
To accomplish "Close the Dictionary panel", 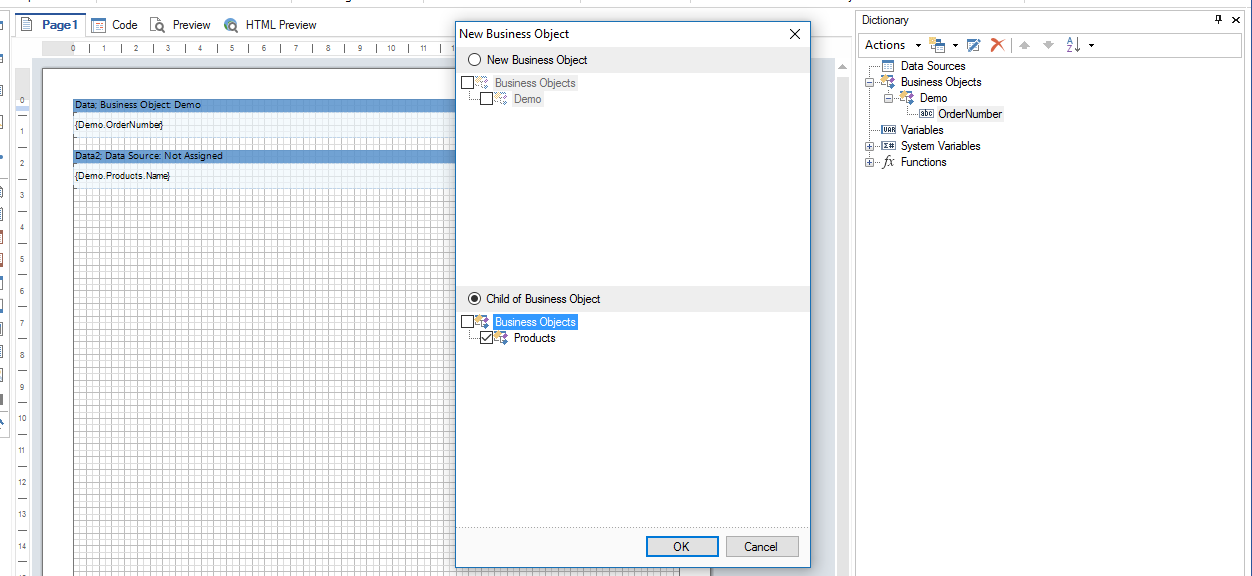I will pos(1238,20).
